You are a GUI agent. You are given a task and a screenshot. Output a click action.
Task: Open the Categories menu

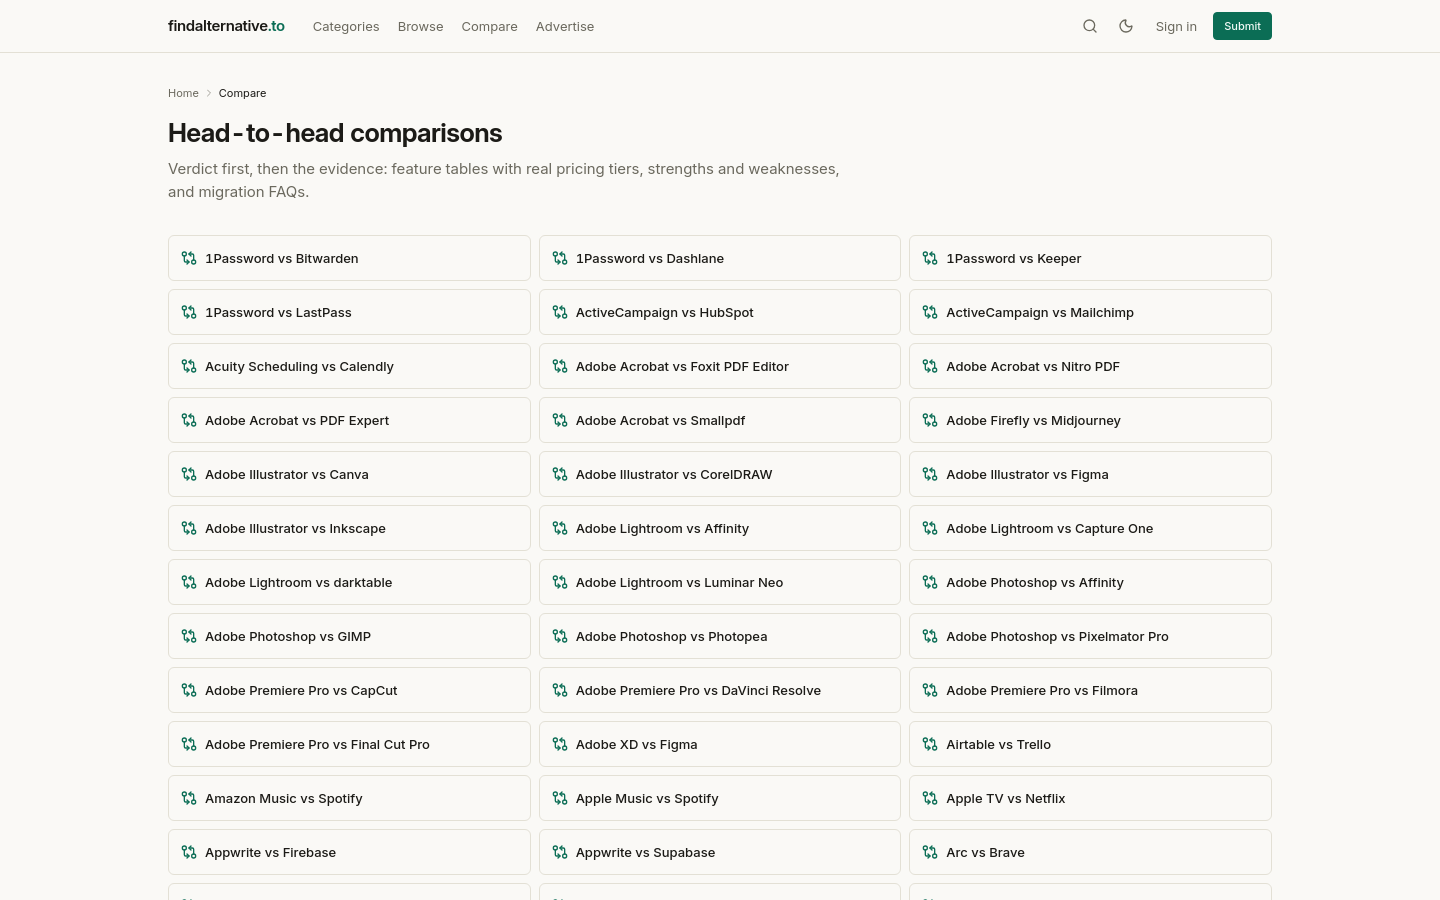(x=346, y=26)
